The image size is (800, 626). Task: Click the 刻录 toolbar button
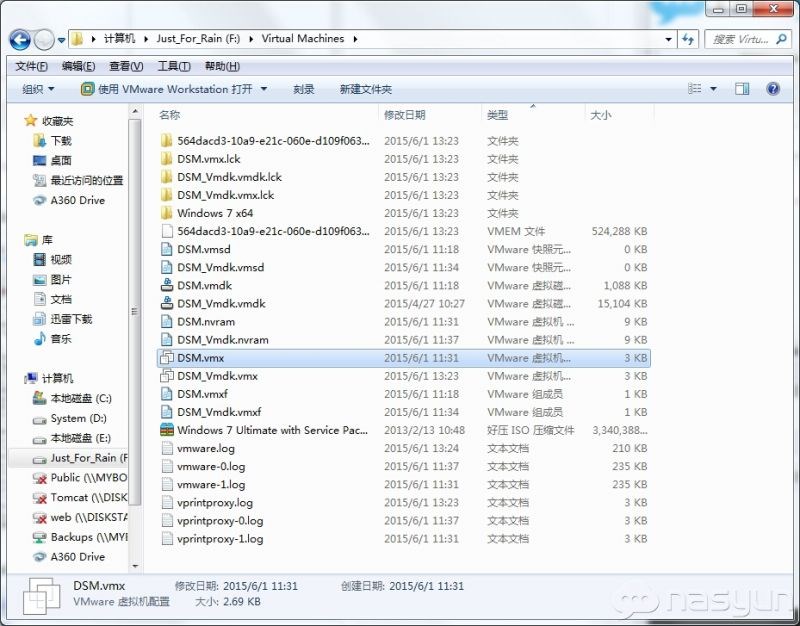tap(304, 89)
